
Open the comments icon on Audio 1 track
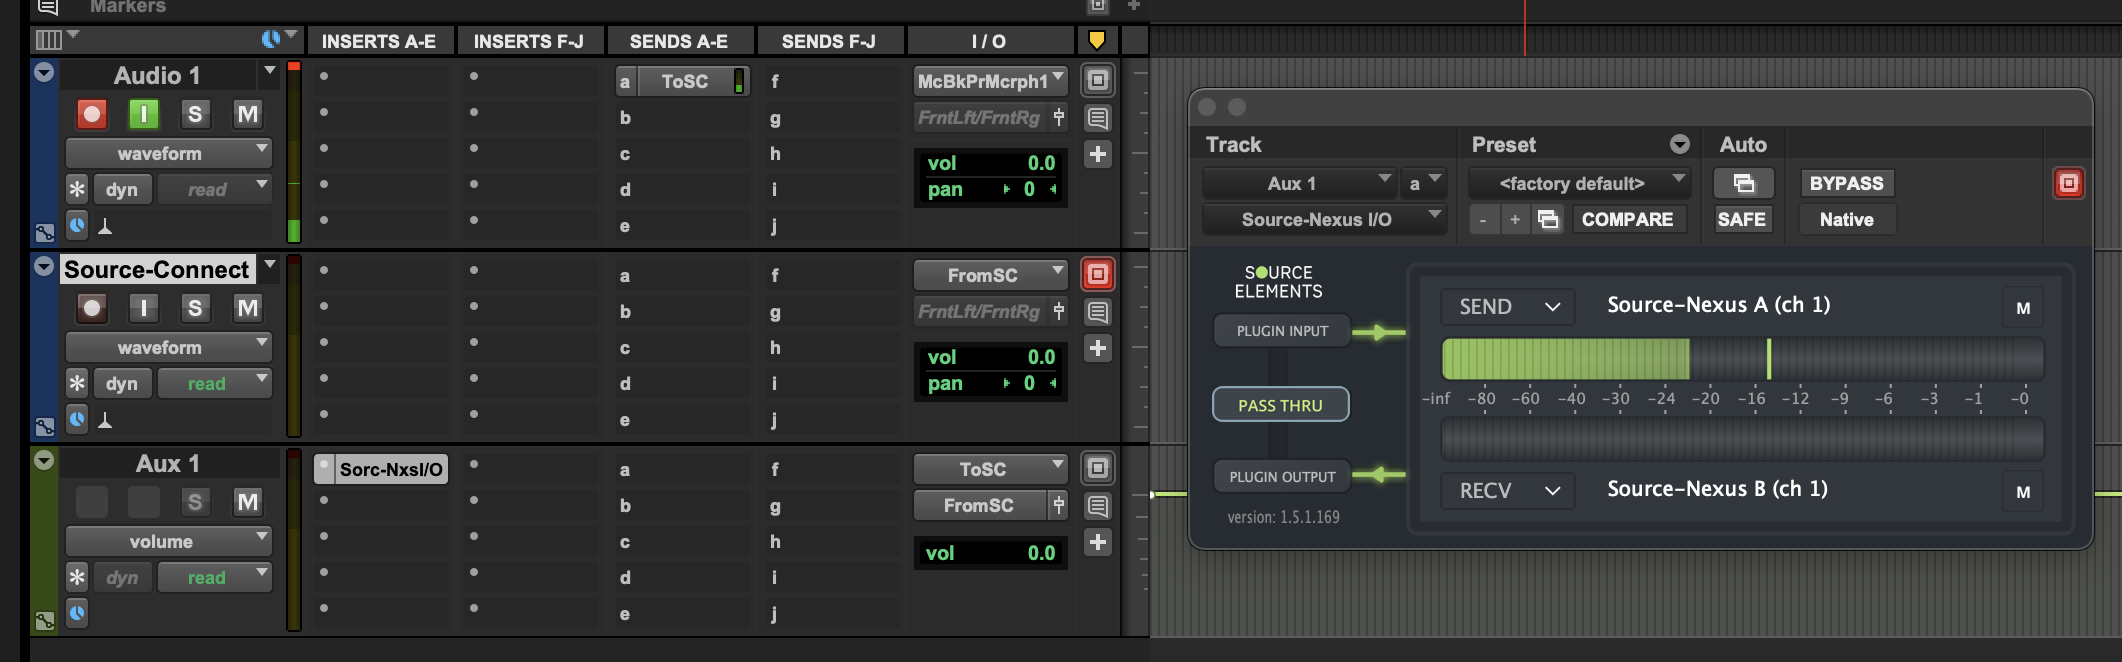tap(1097, 118)
